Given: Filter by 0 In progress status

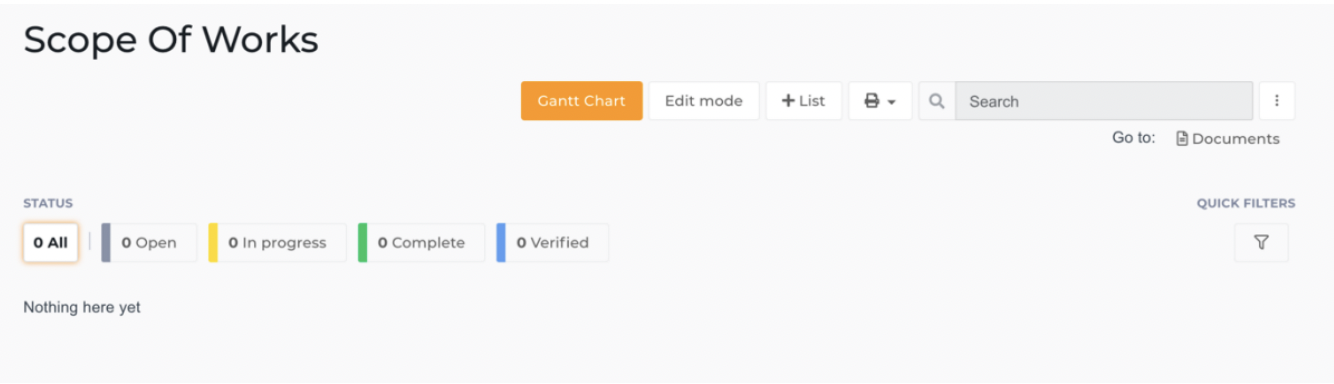Looking at the screenshot, I should (x=277, y=243).
